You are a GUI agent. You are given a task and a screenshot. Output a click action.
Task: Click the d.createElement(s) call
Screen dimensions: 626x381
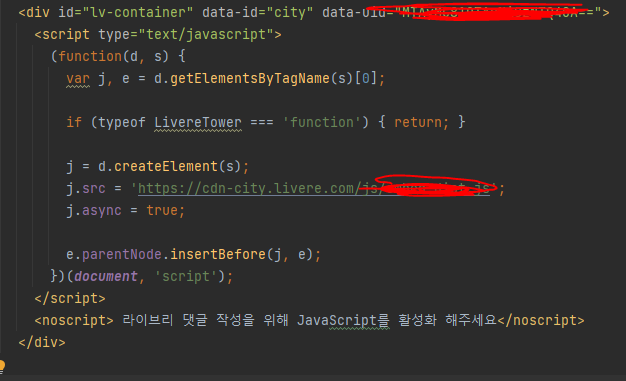(170, 166)
